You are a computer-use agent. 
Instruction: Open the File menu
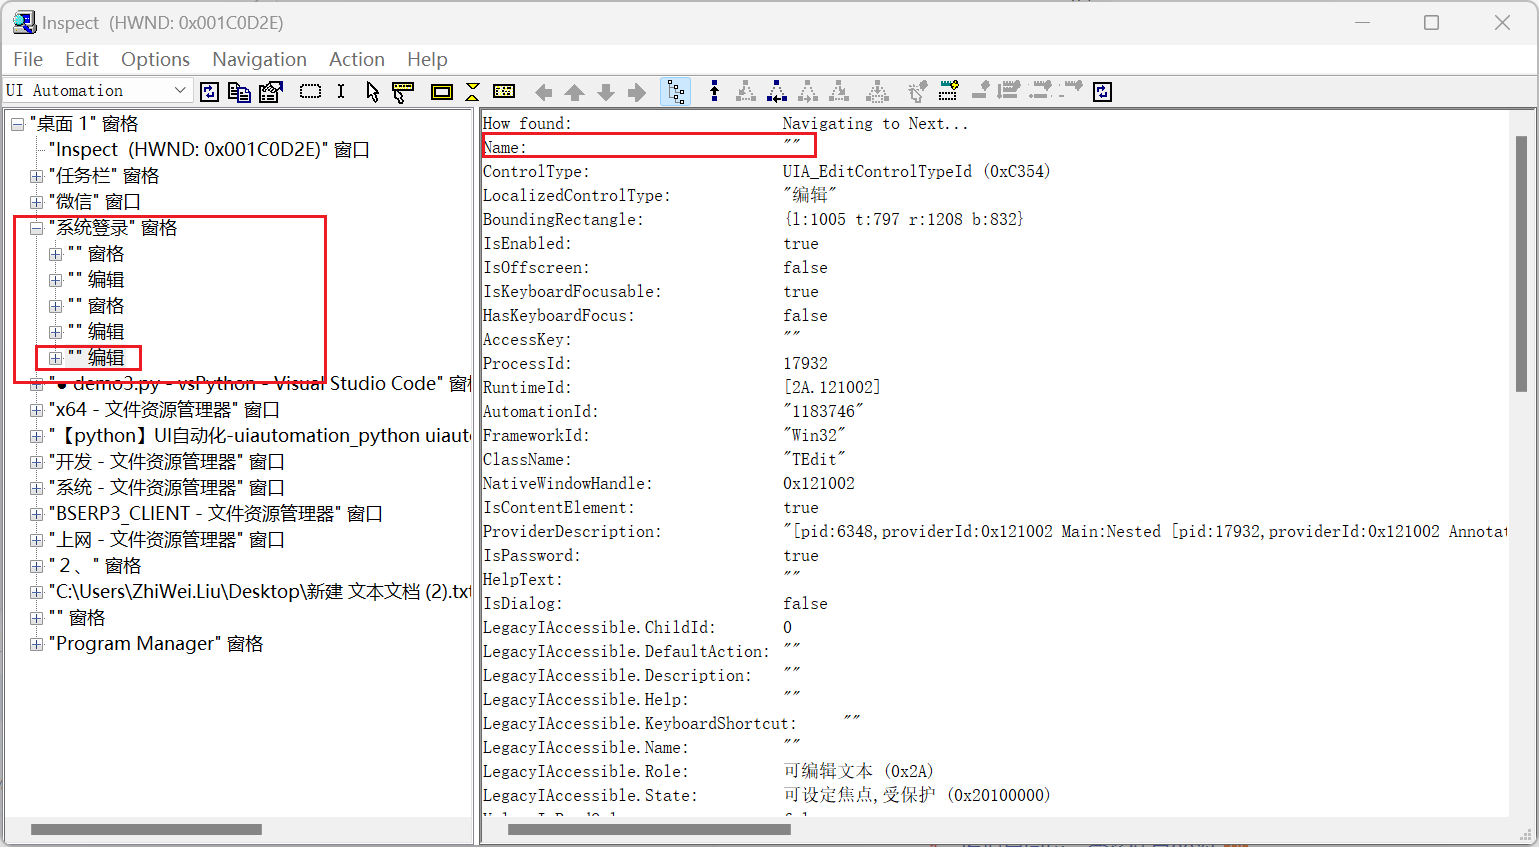[28, 59]
